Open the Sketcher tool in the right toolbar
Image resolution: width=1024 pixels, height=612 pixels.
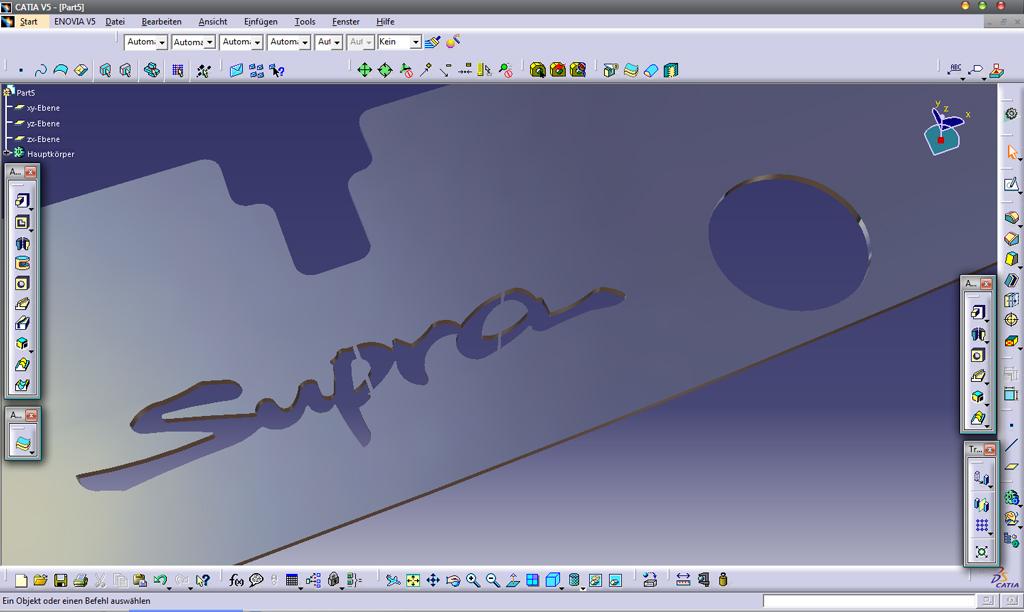pos(1011,185)
